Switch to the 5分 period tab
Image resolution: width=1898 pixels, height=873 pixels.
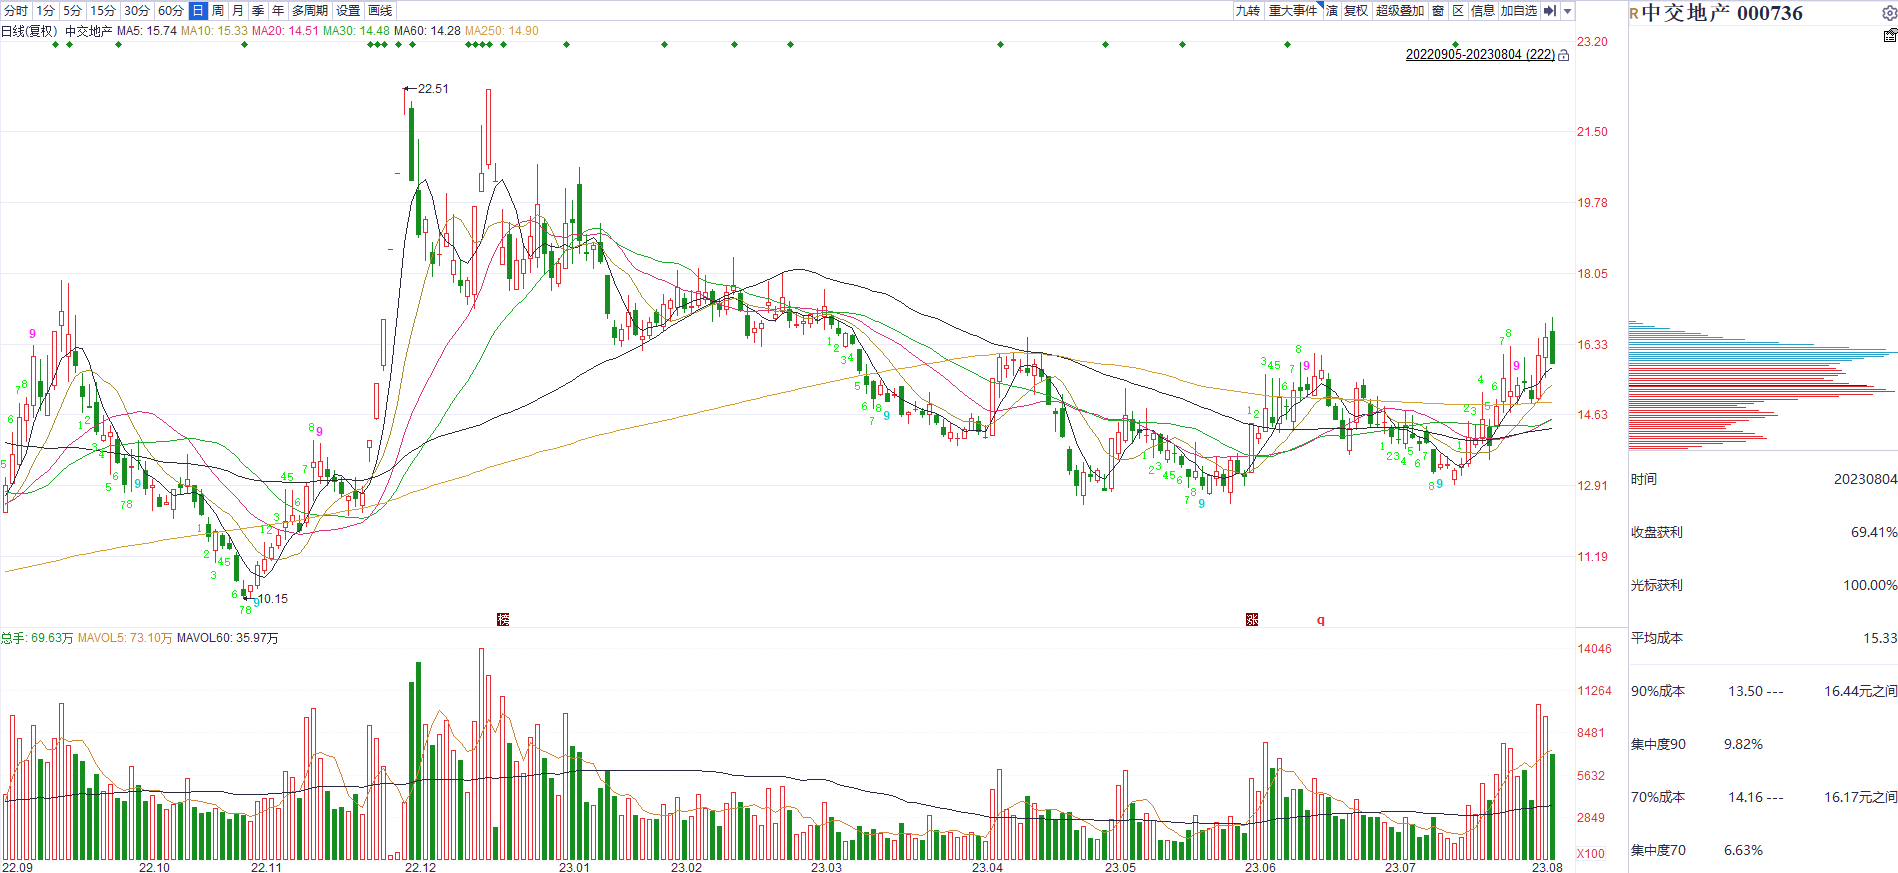pyautogui.click(x=73, y=11)
